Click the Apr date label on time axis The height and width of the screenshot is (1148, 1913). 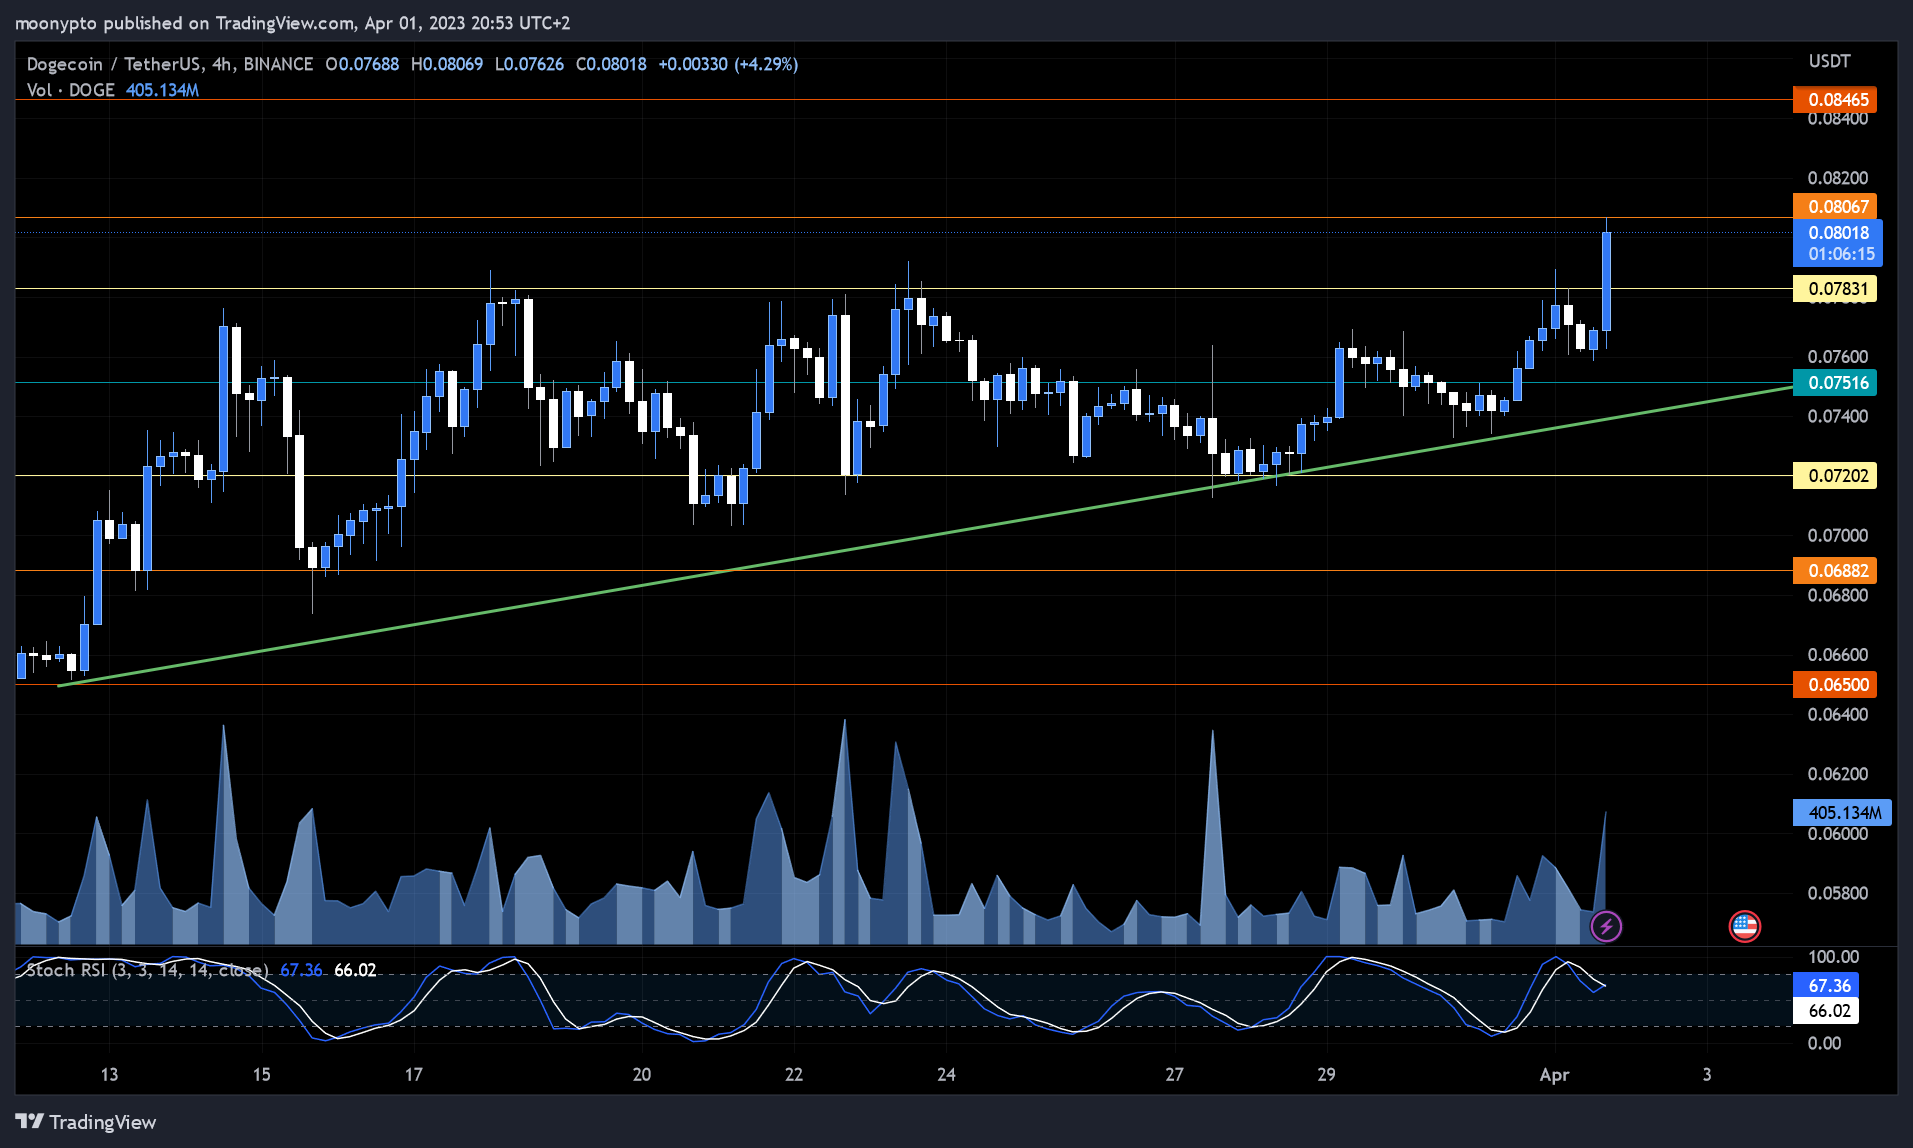click(1554, 1075)
